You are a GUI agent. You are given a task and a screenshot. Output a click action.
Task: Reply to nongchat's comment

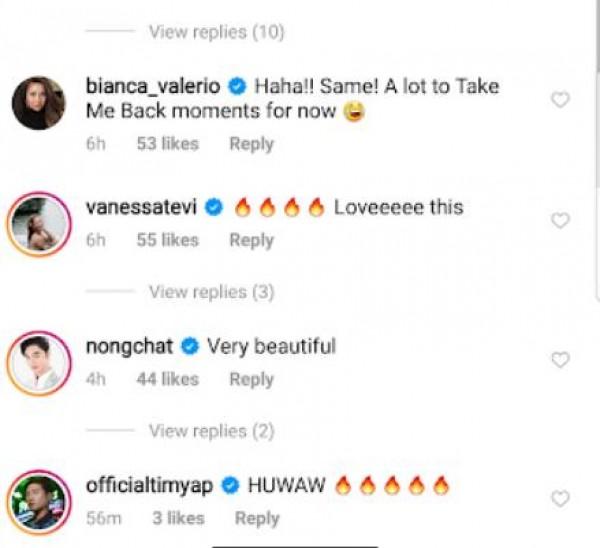tap(251, 380)
